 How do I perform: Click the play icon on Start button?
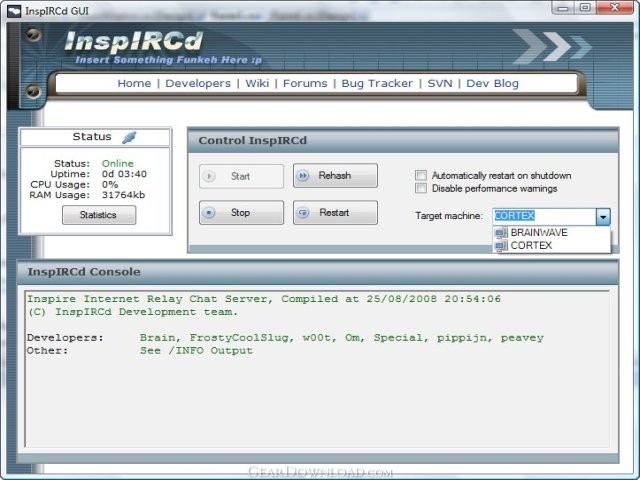(209, 176)
